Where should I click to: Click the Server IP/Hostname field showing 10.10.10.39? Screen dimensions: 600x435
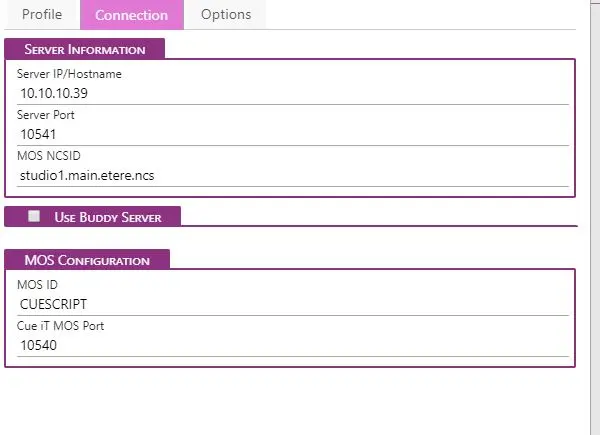tap(292, 93)
